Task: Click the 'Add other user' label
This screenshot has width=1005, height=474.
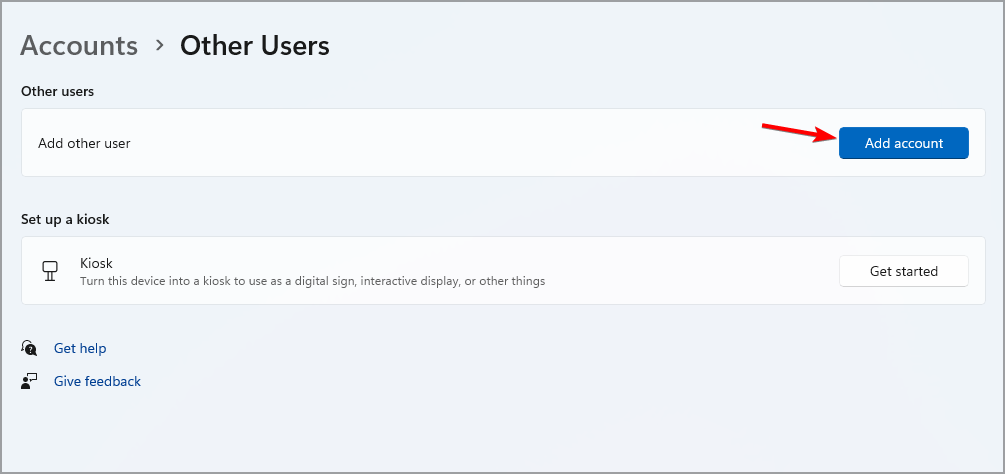Action: [x=84, y=143]
